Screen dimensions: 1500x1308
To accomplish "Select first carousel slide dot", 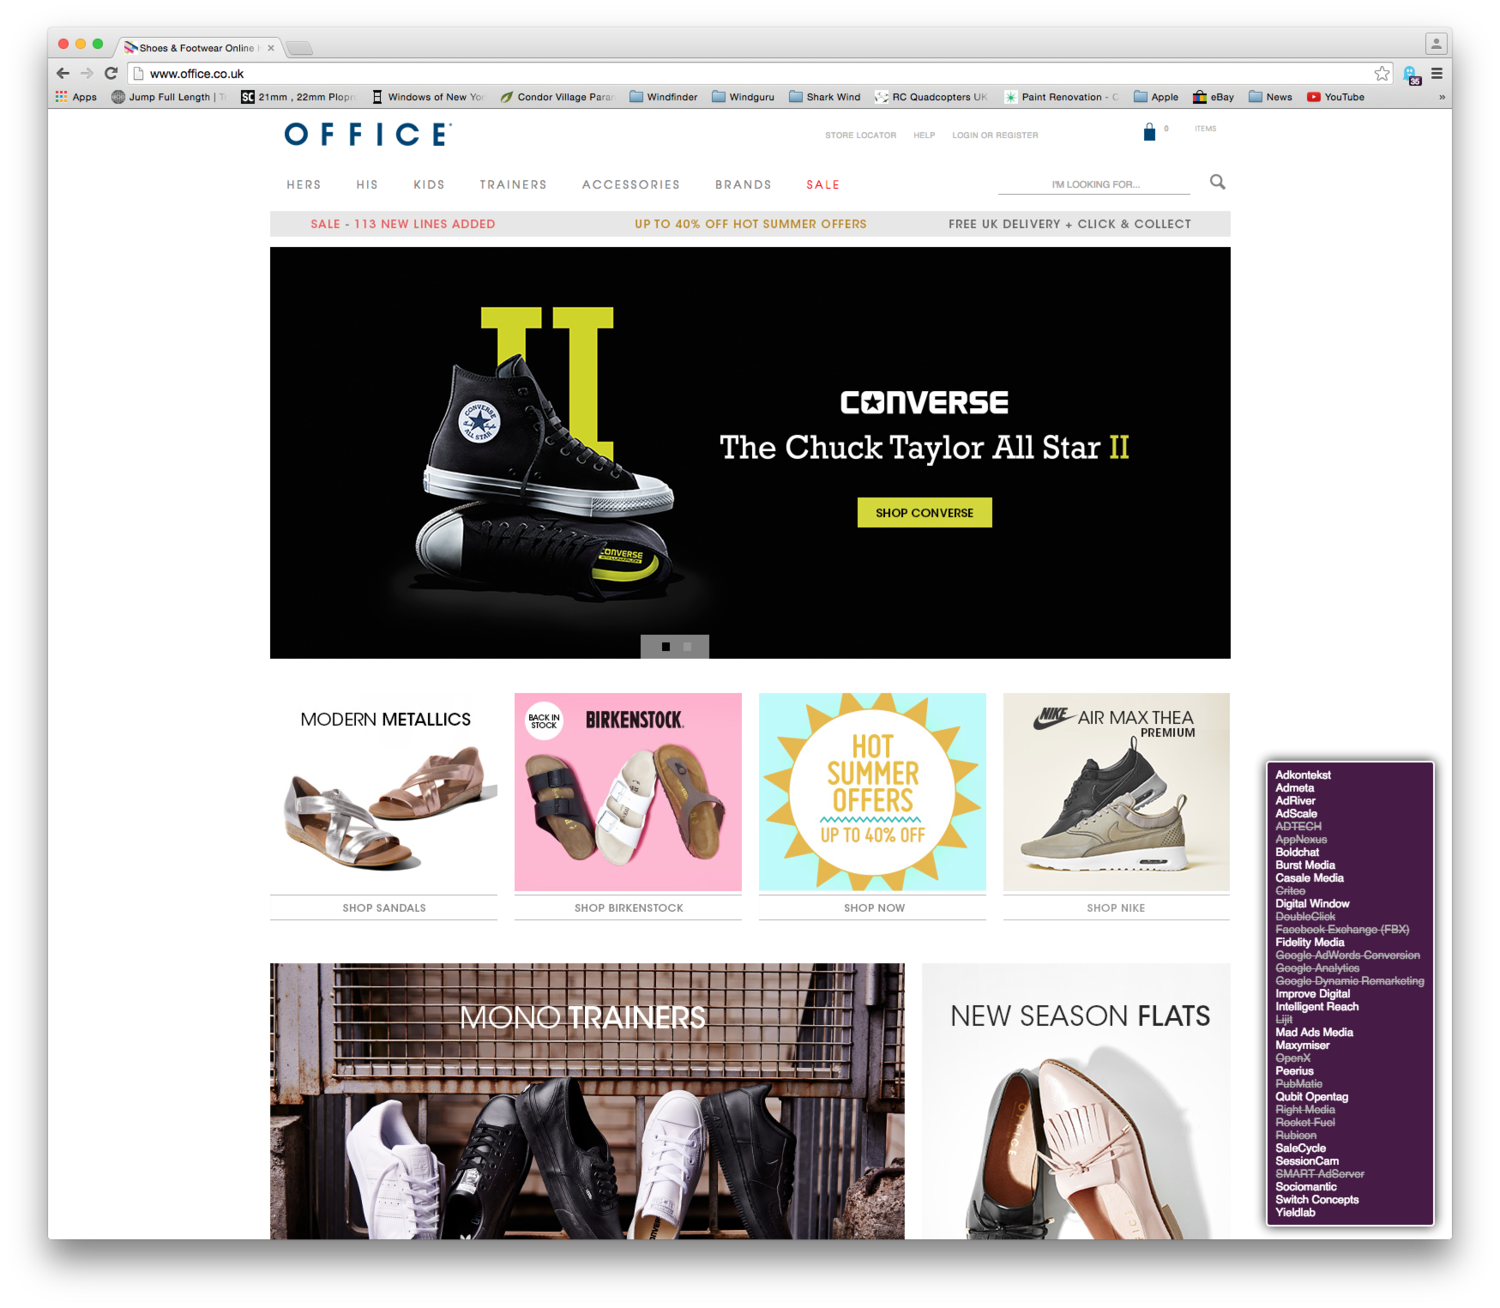I will click(x=665, y=647).
